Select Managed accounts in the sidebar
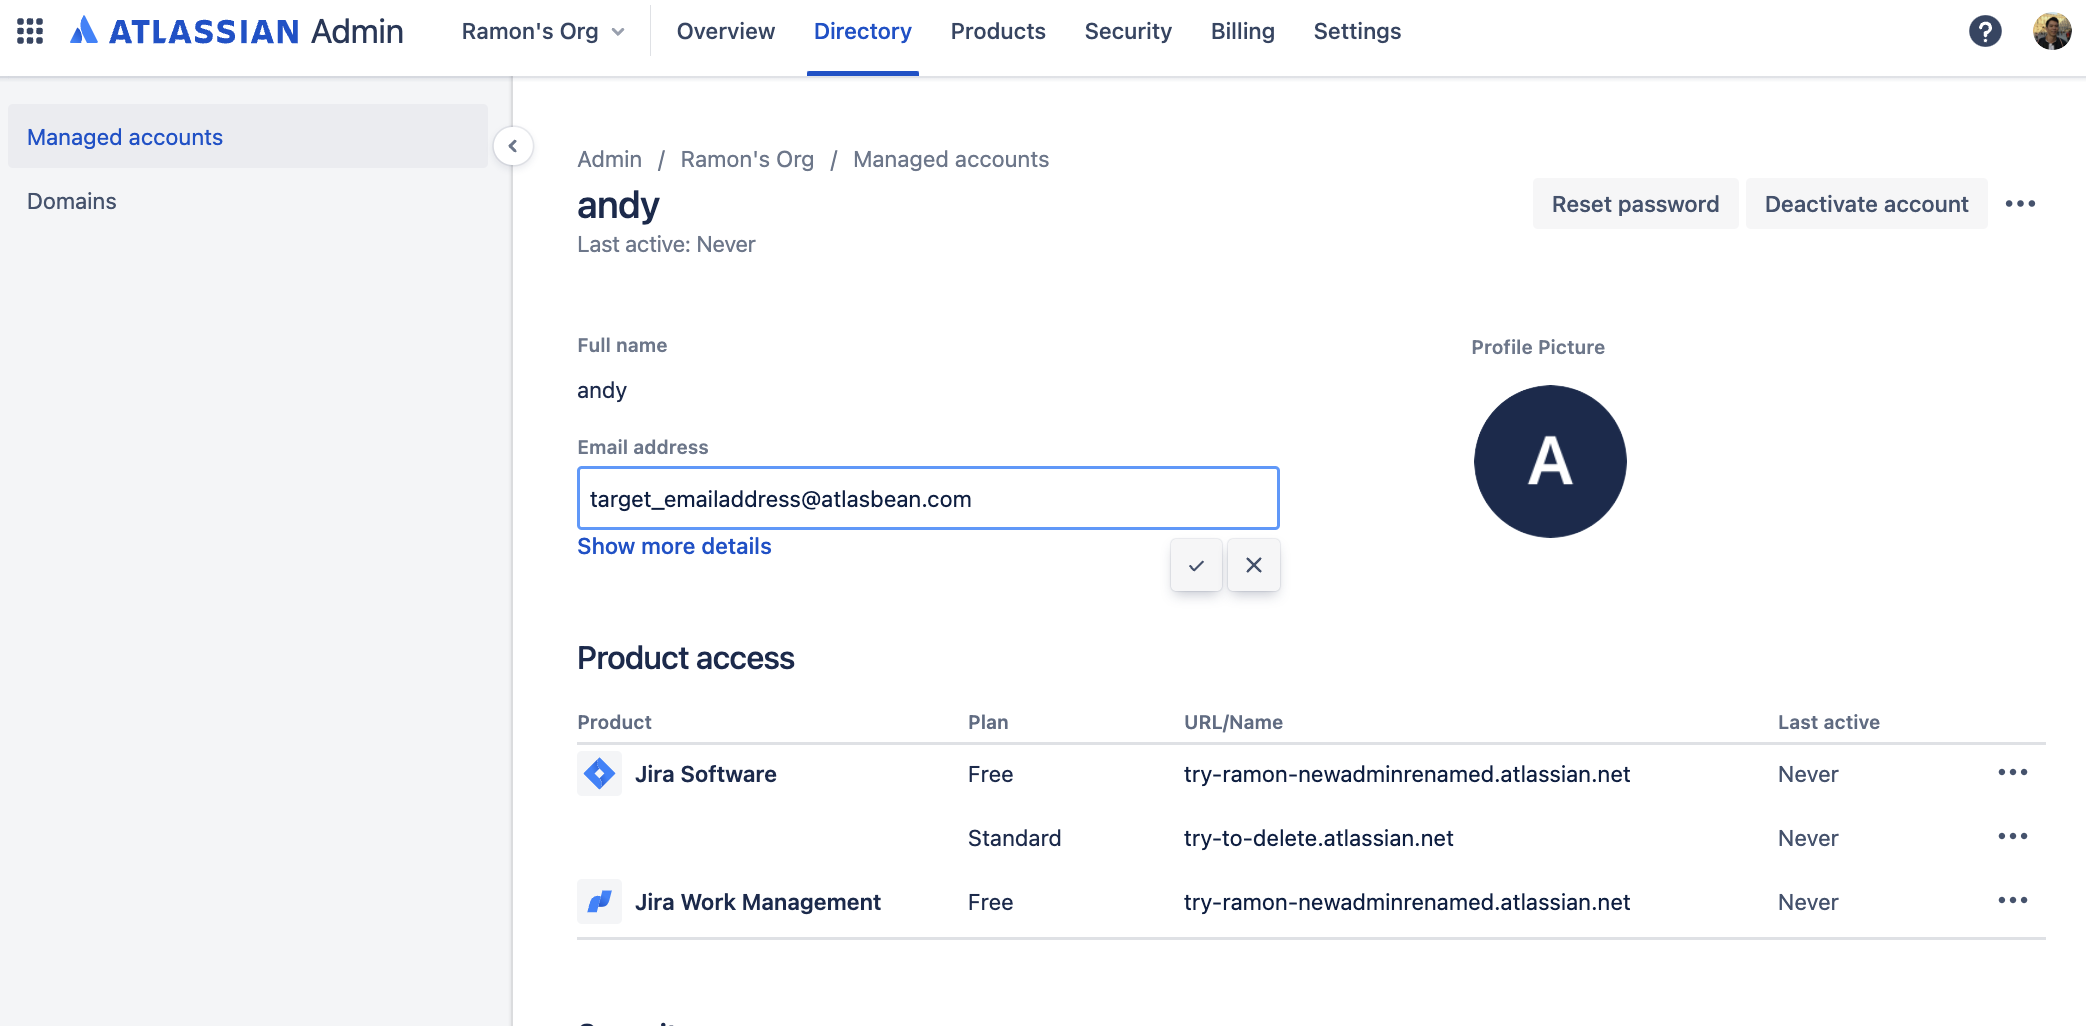The image size is (2086, 1026). pyautogui.click(x=248, y=137)
